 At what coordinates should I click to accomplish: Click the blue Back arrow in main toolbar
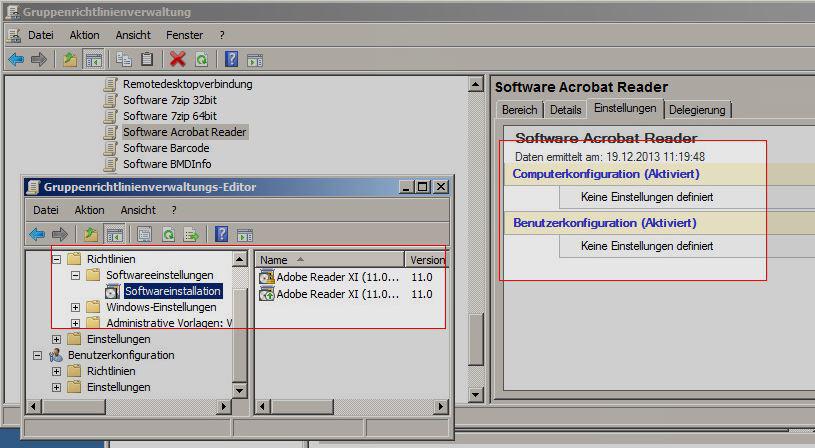click(x=17, y=60)
